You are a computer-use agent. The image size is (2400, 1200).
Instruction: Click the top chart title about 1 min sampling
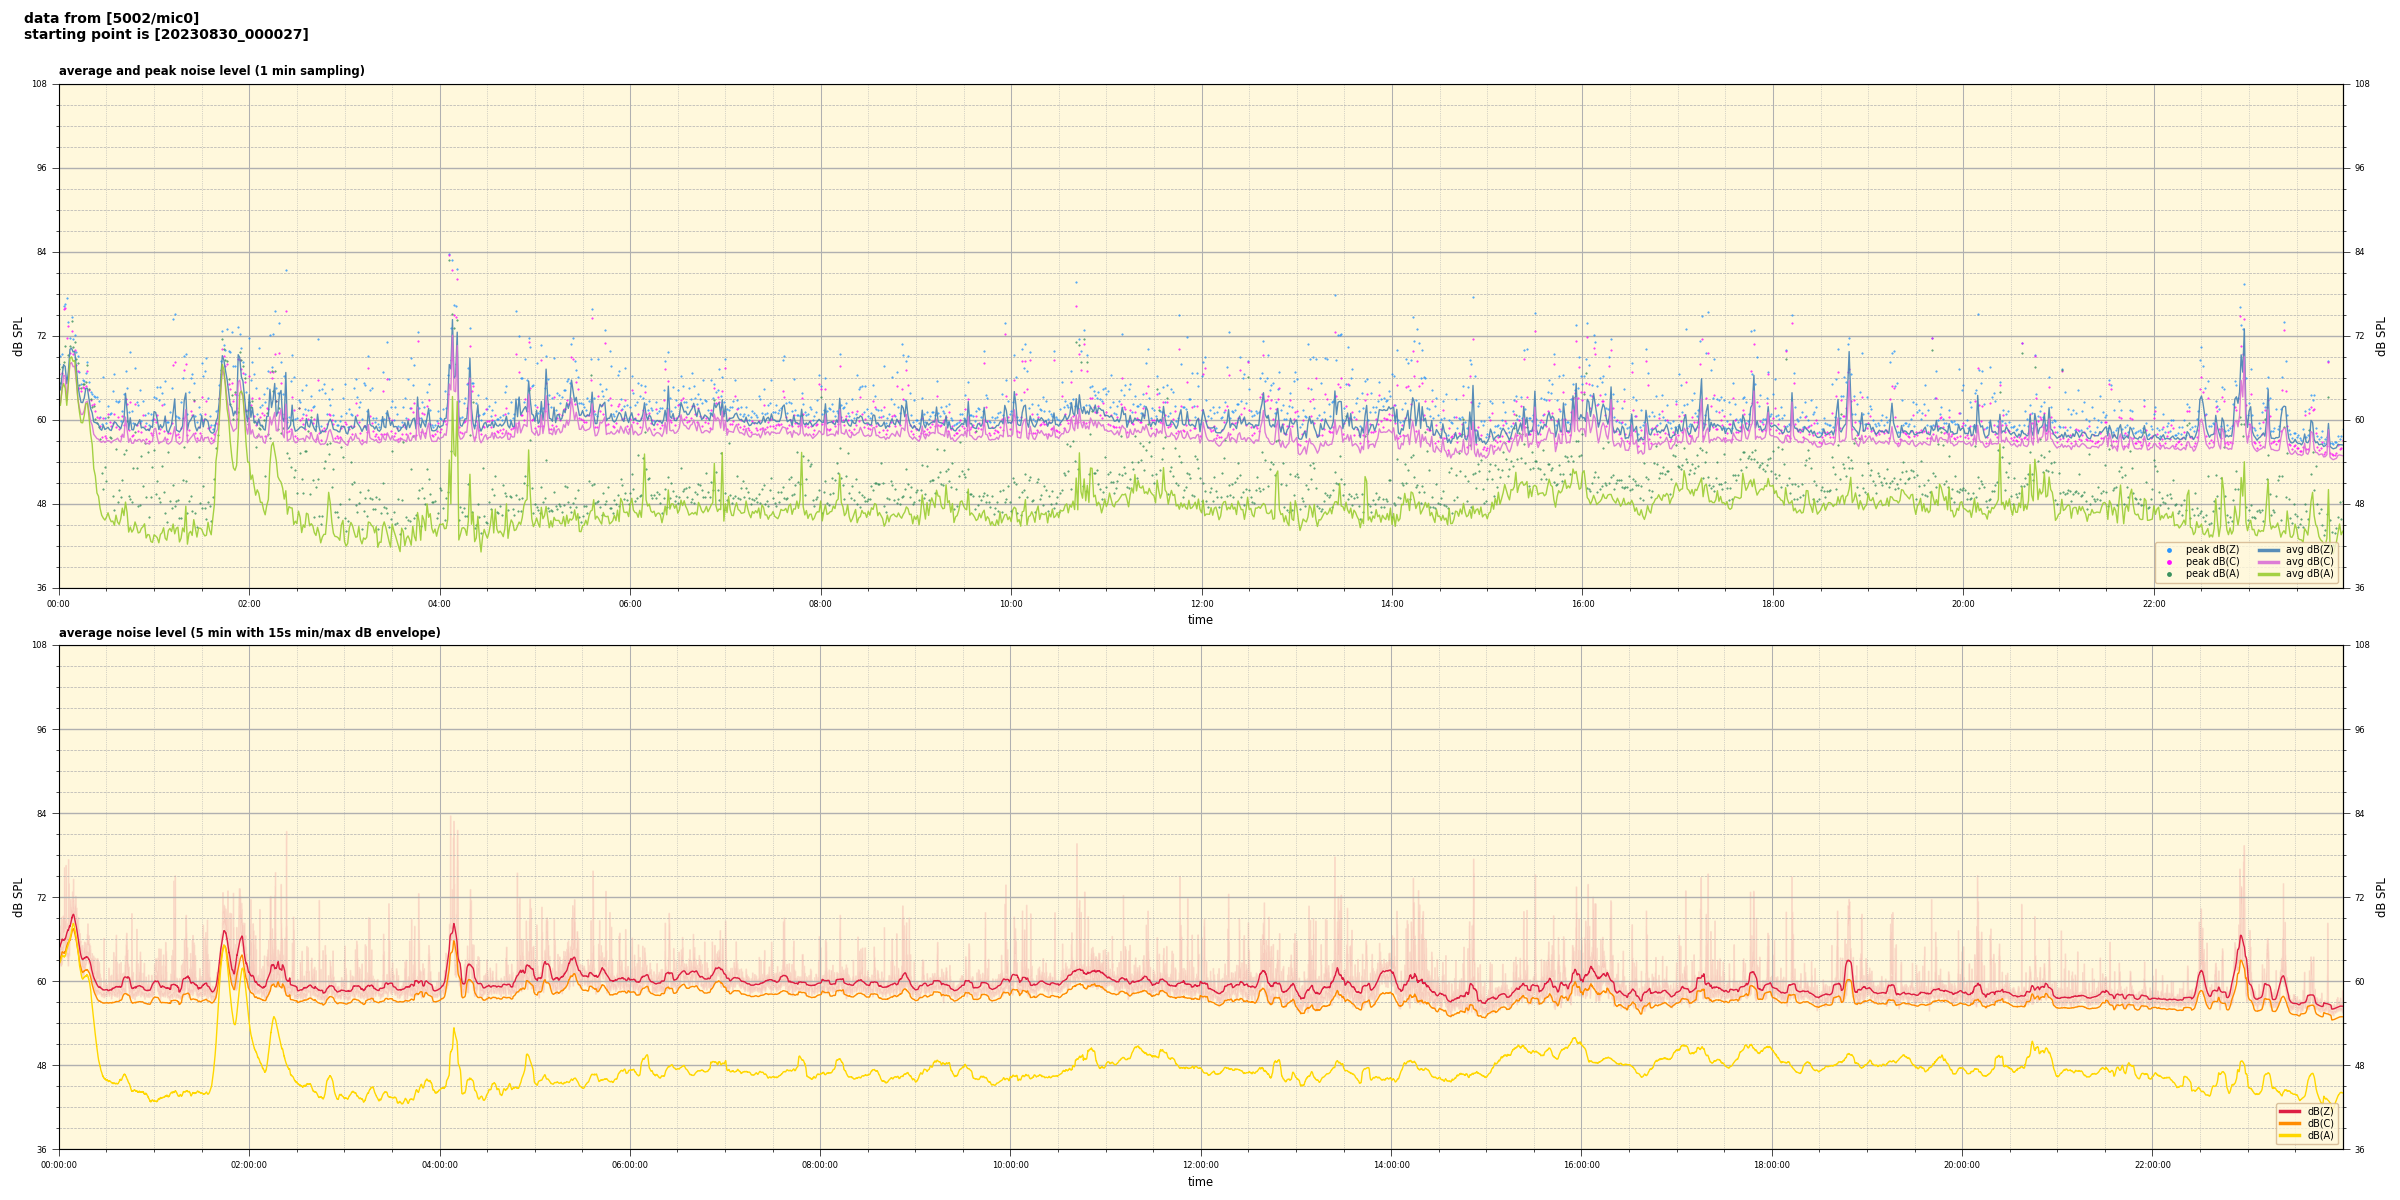[x=211, y=71]
